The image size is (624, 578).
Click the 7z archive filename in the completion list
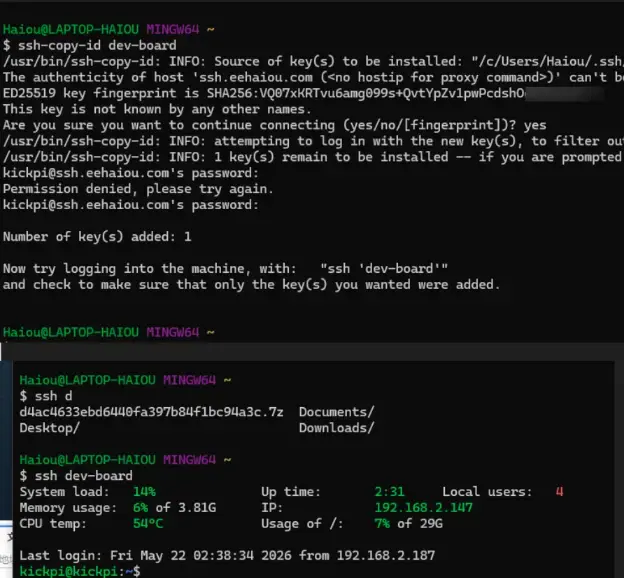click(152, 412)
